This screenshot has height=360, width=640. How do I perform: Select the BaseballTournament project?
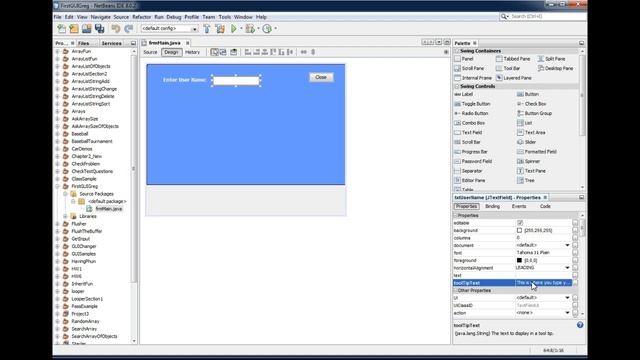92,141
